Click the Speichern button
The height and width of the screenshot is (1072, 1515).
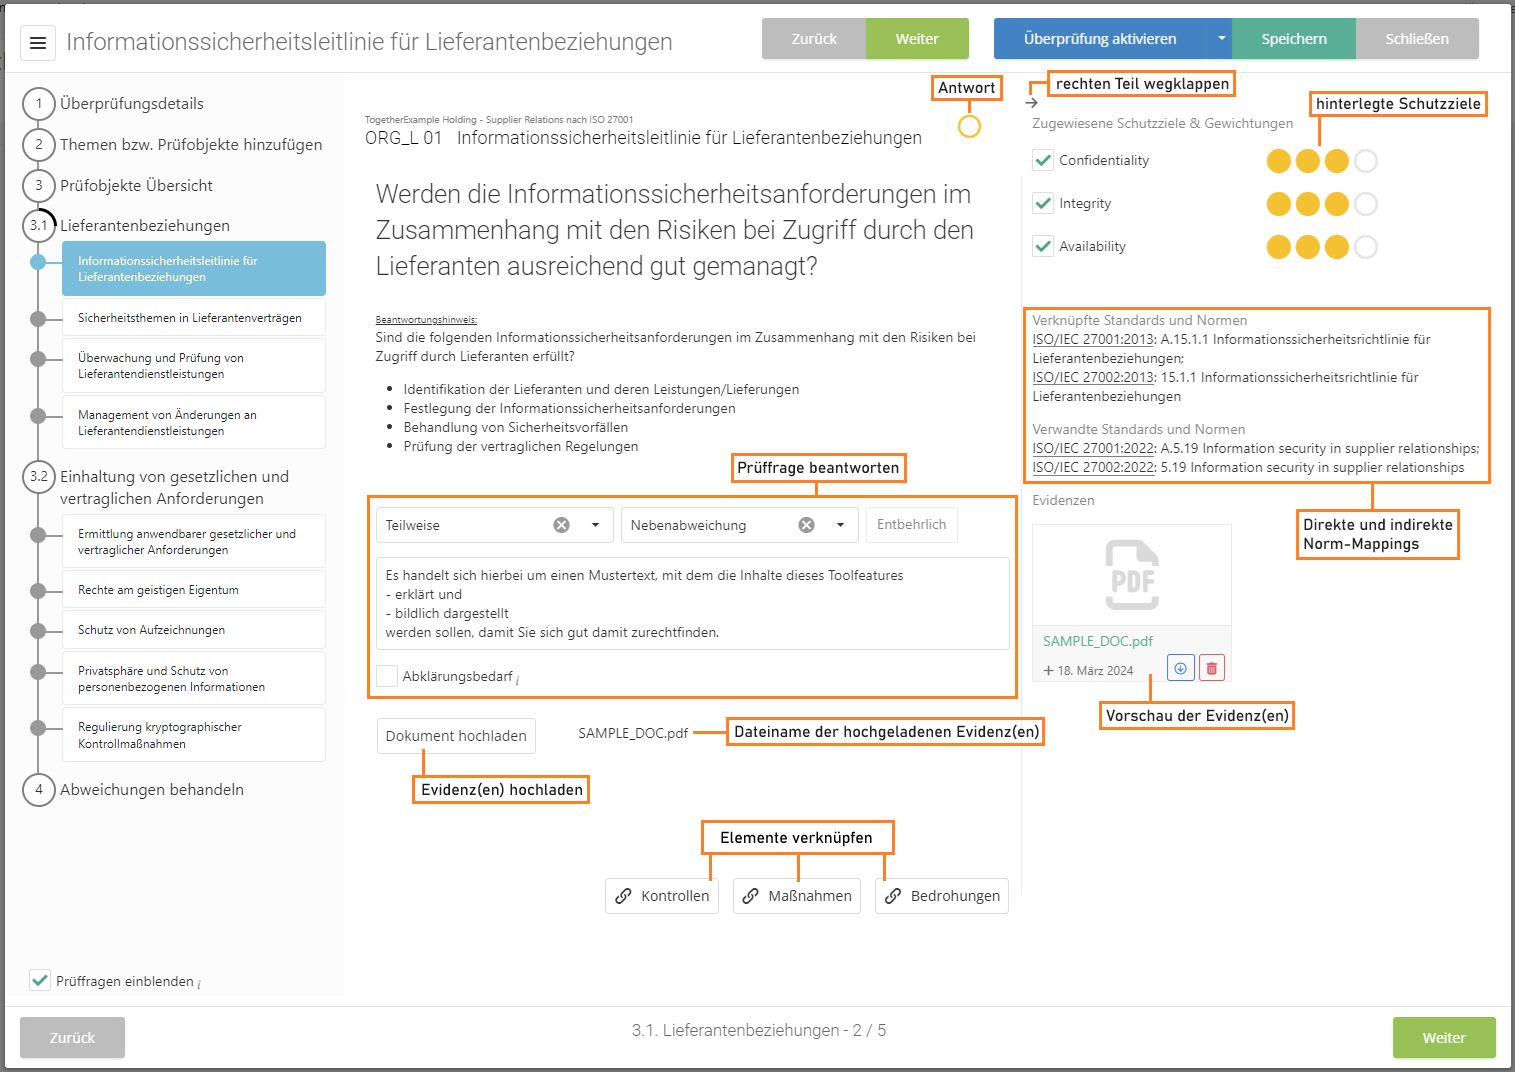[1293, 39]
